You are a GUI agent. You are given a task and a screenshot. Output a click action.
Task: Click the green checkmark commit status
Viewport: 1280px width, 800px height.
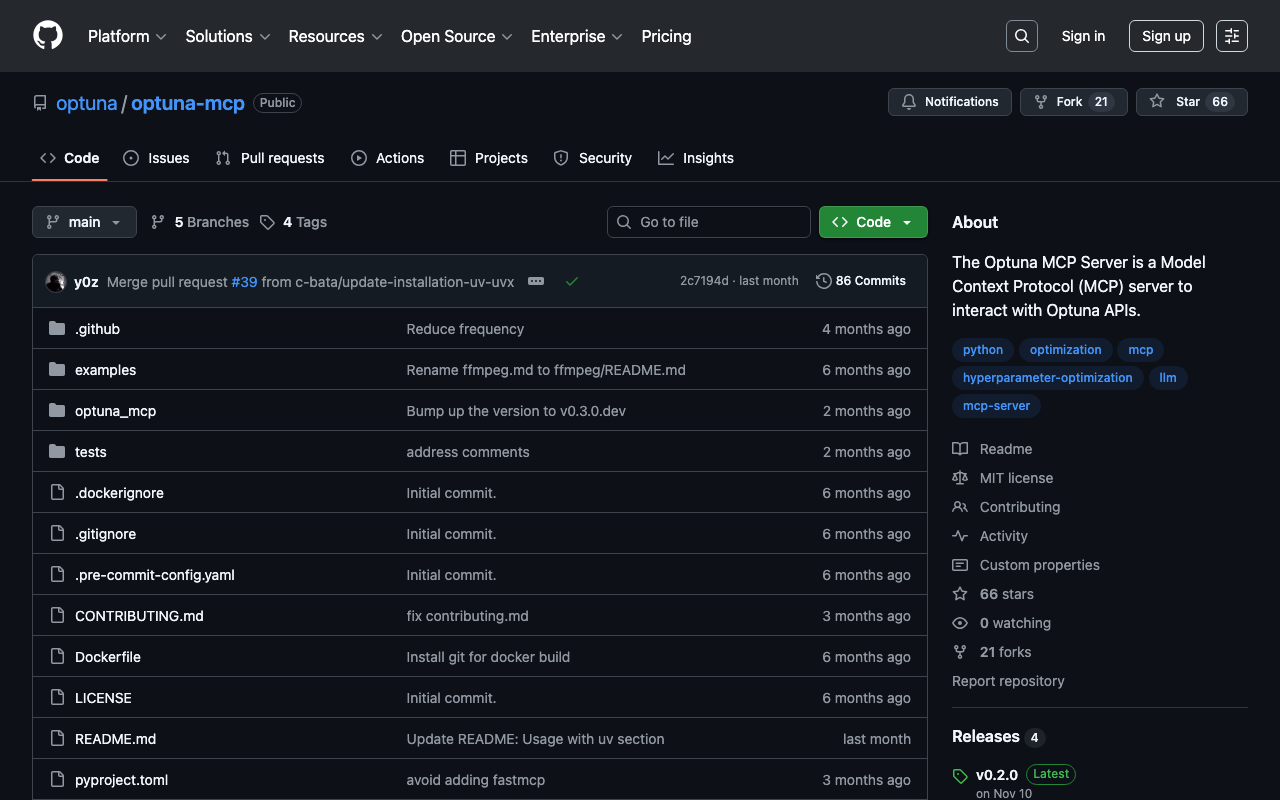[x=572, y=282]
